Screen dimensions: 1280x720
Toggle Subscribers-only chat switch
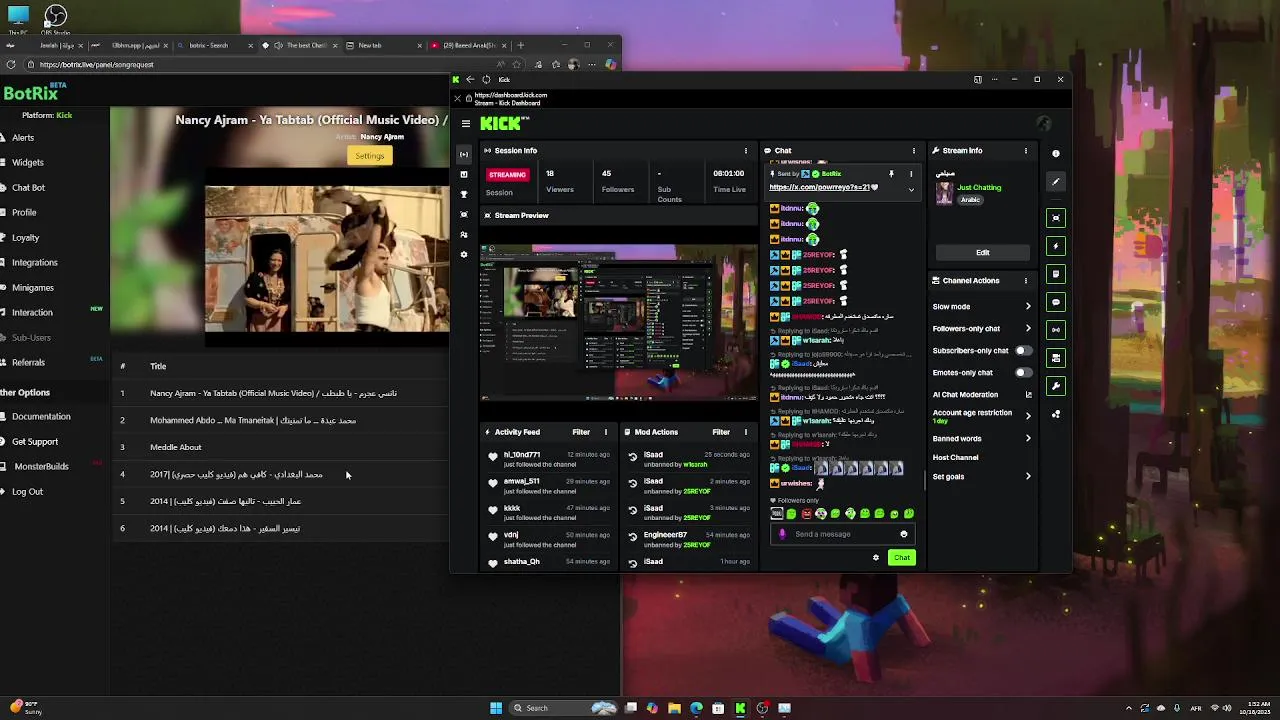pyautogui.click(x=1022, y=351)
